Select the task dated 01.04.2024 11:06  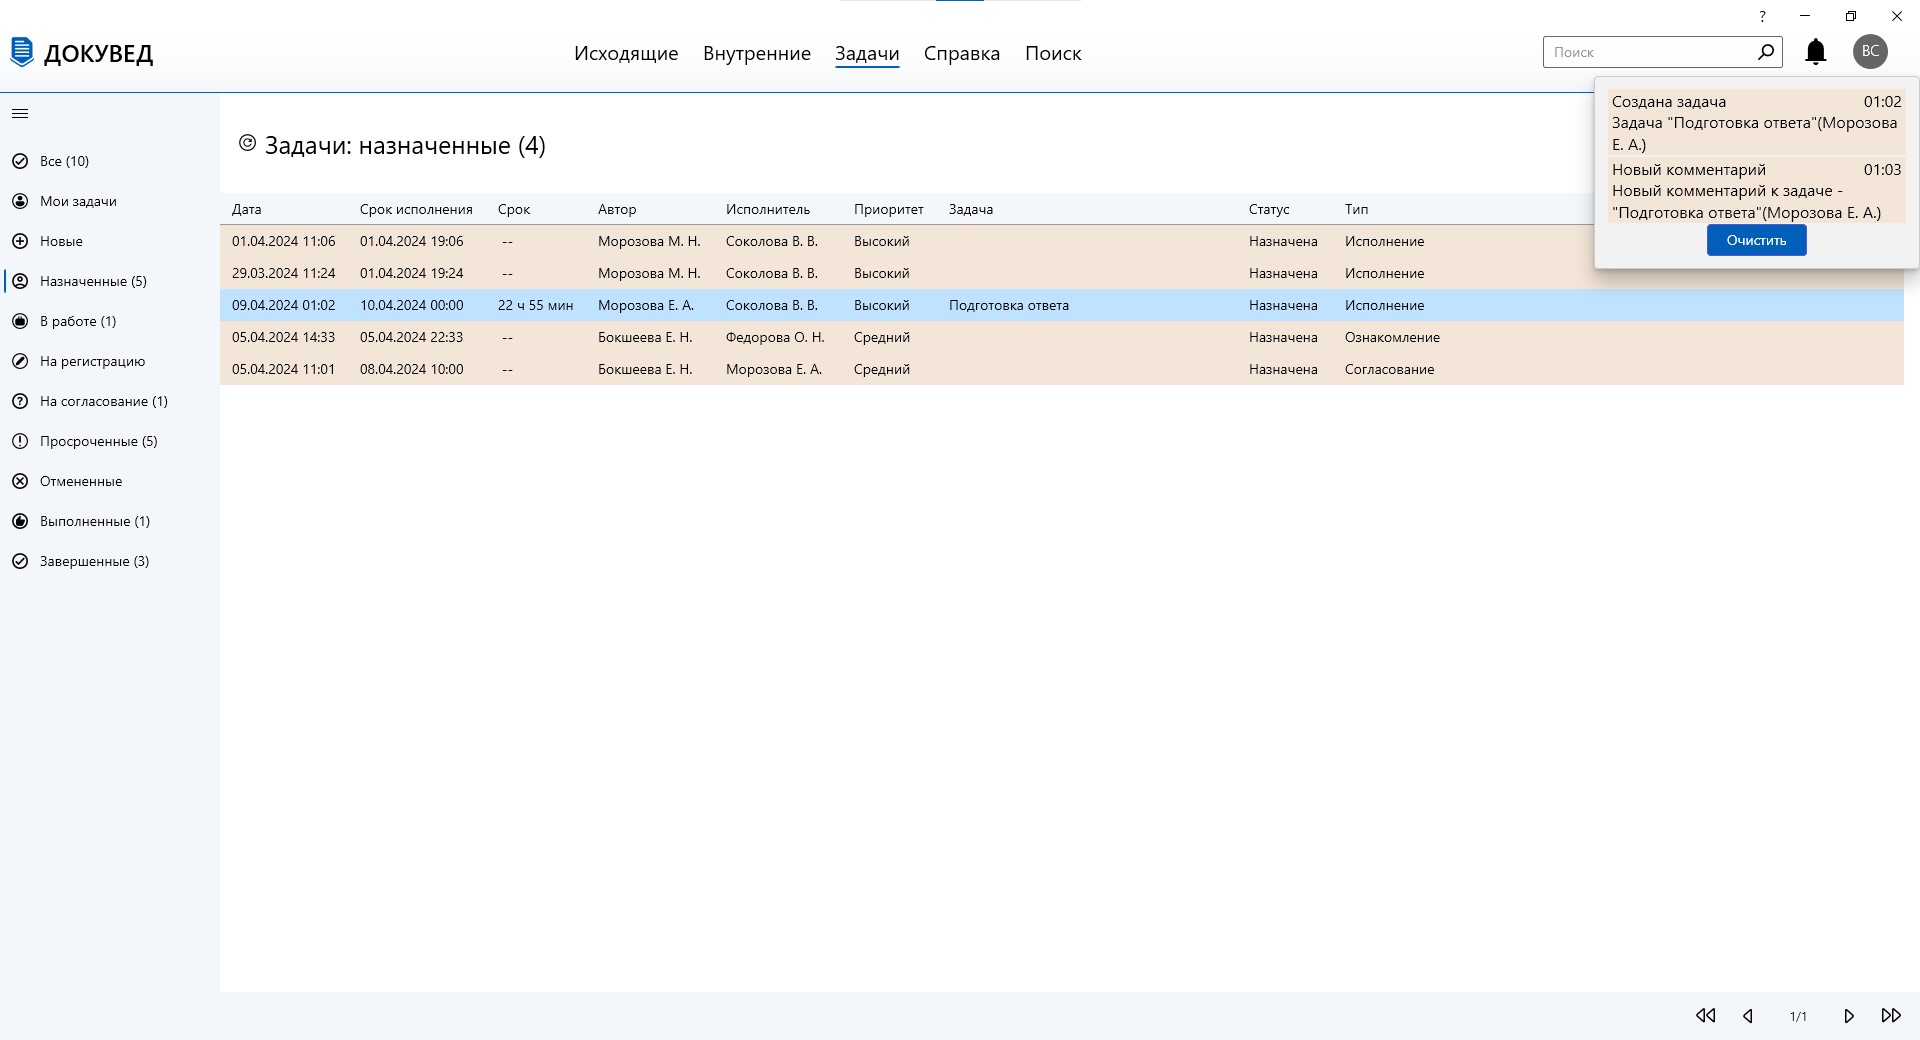tap(1062, 241)
